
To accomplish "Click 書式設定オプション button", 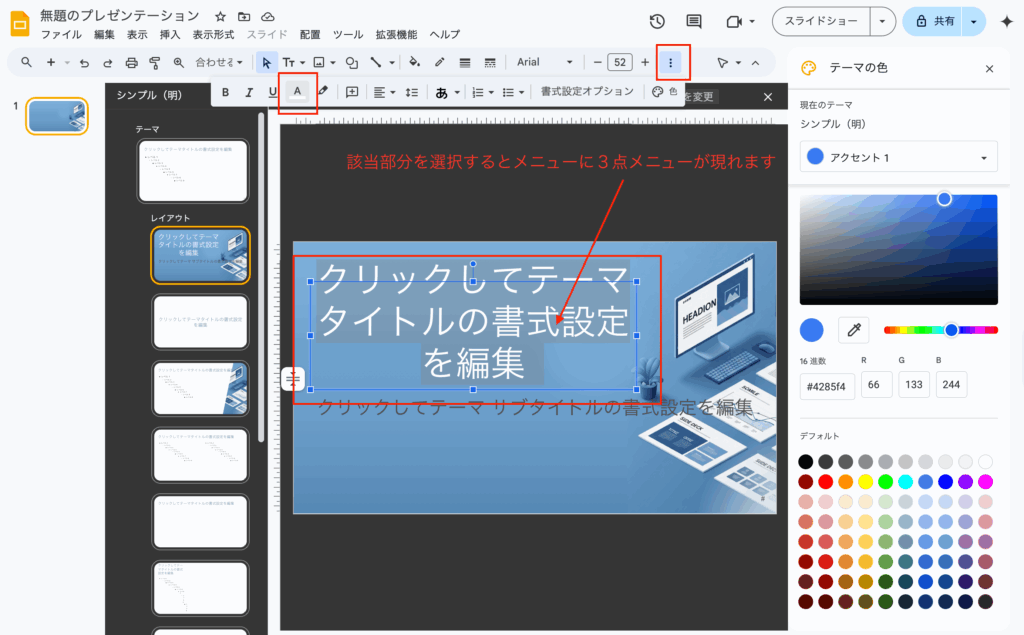I will 587,92.
